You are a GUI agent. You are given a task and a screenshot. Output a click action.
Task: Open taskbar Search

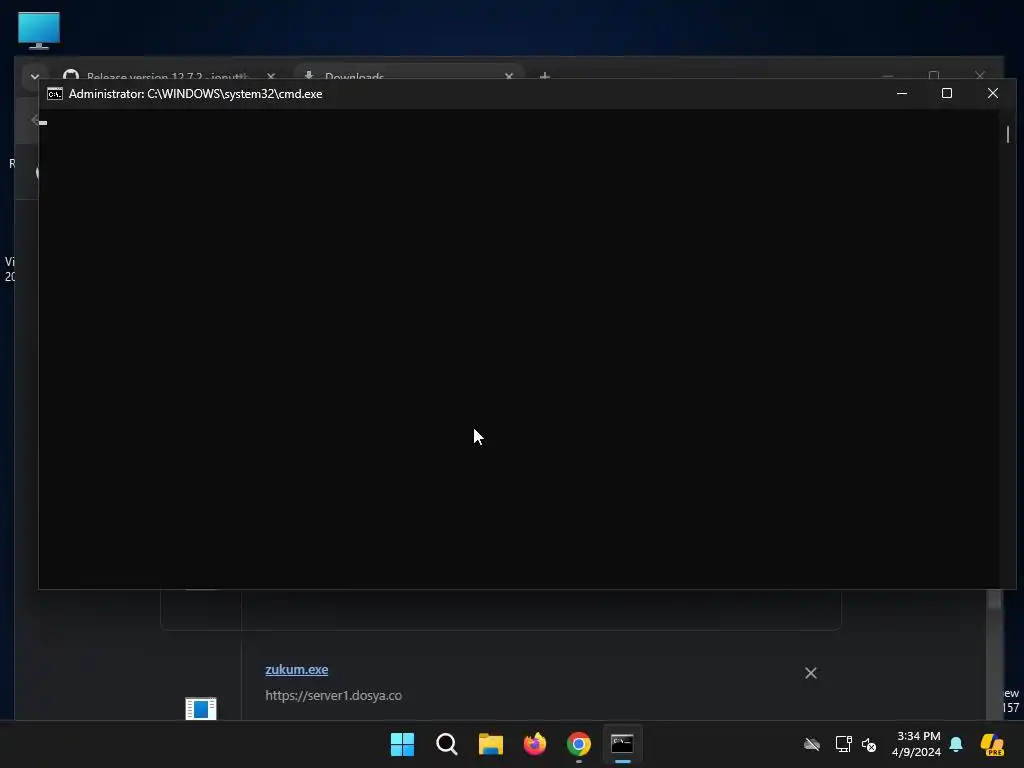tap(447, 744)
